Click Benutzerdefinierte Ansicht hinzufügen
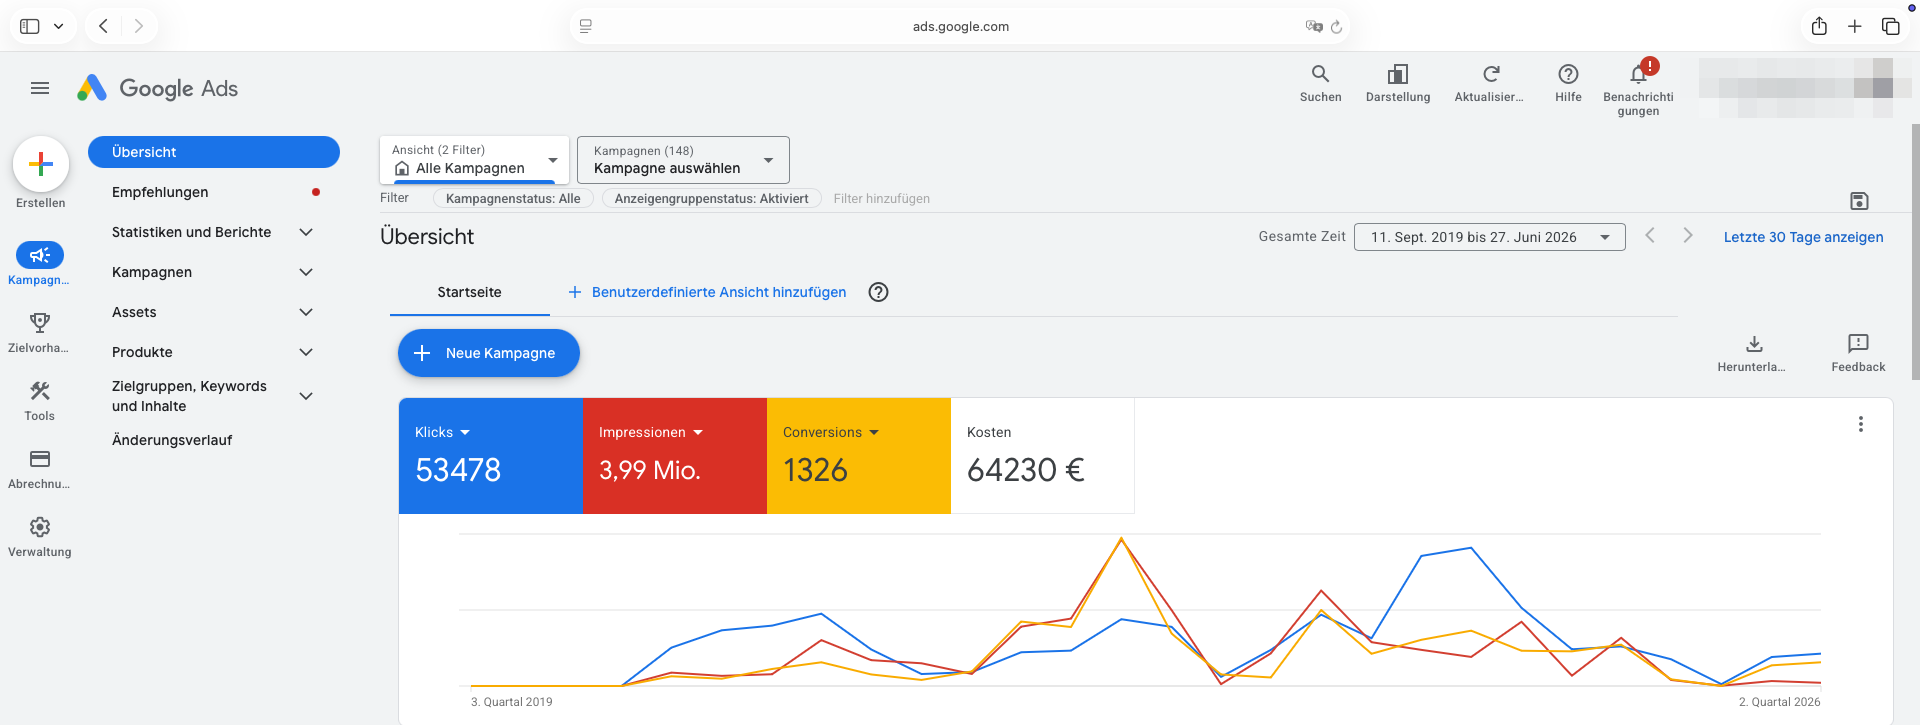Image resolution: width=1920 pixels, height=725 pixels. (x=707, y=292)
